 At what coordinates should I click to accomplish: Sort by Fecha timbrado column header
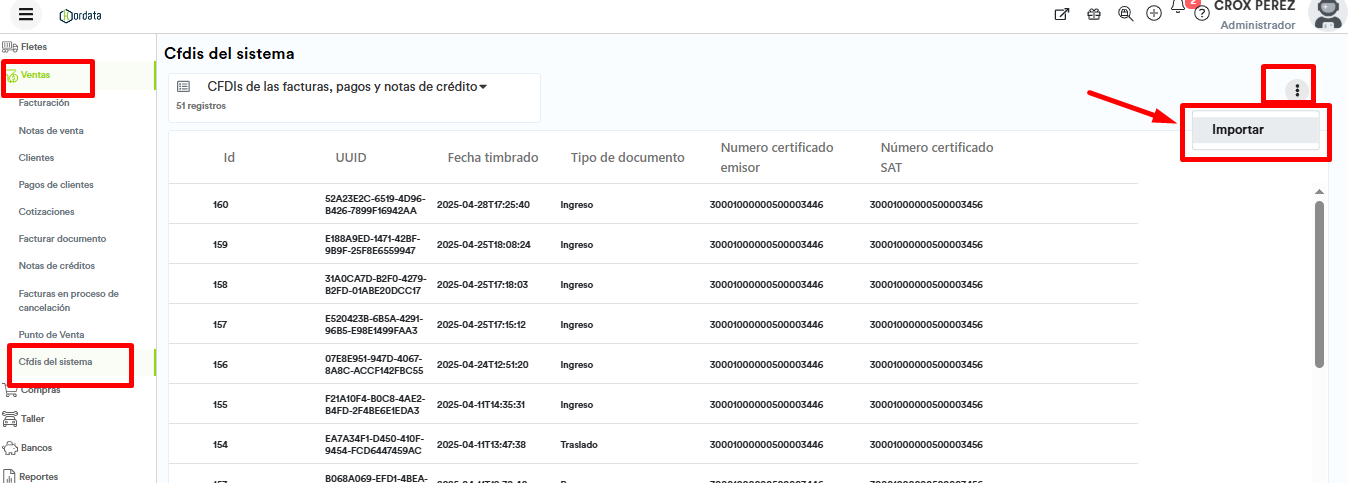493,158
